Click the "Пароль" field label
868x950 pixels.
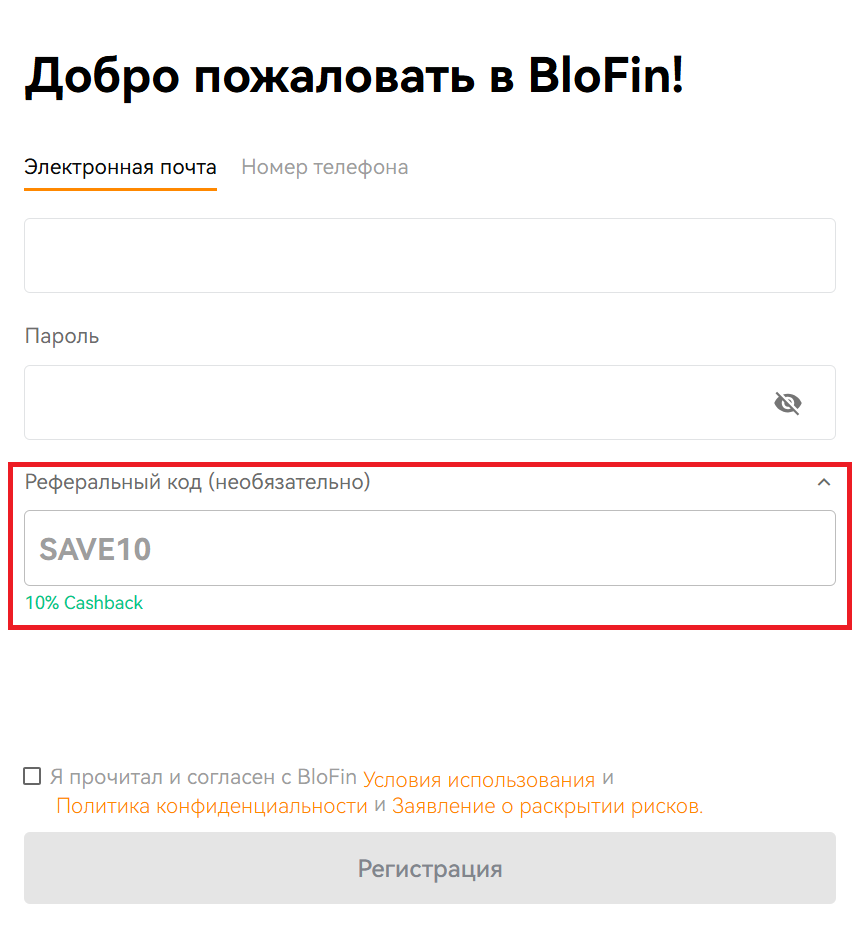coord(61,336)
